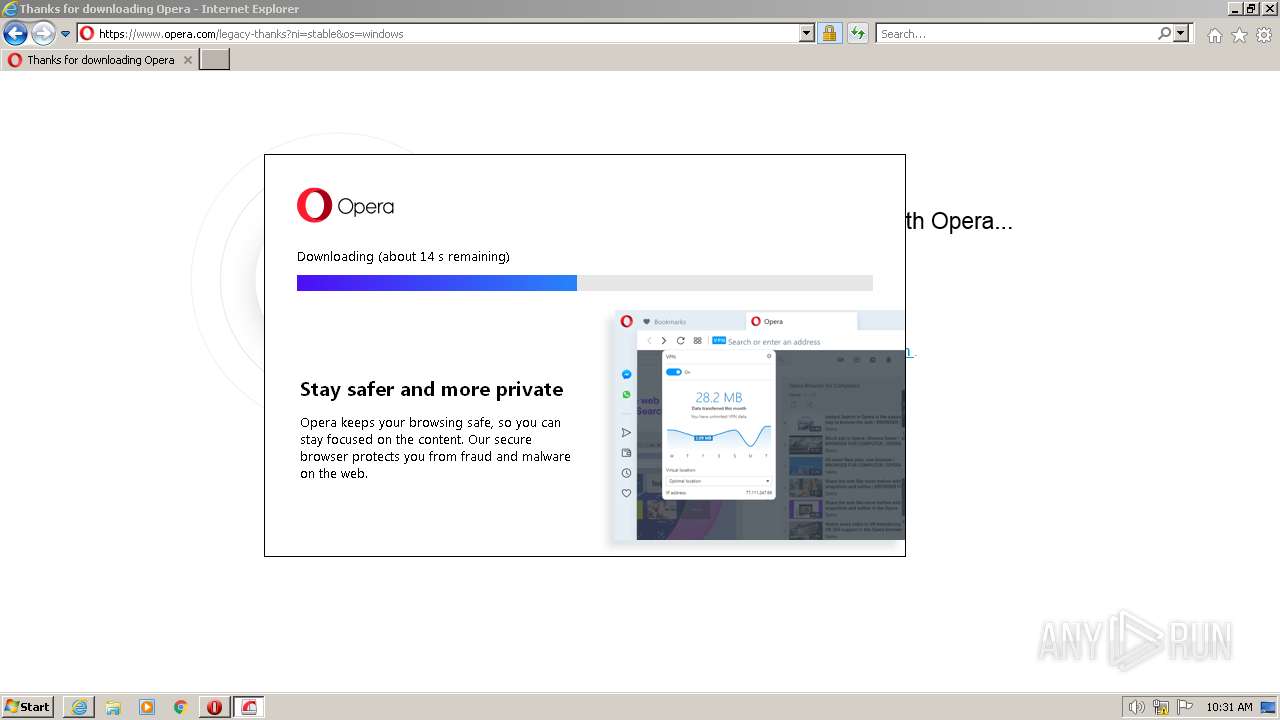Click the Stay safer and more private heading

click(431, 389)
